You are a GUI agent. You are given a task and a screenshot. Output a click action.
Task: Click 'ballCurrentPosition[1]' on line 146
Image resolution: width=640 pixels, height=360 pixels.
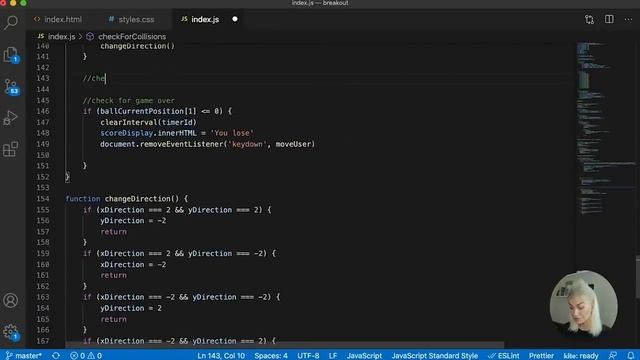click(149, 111)
